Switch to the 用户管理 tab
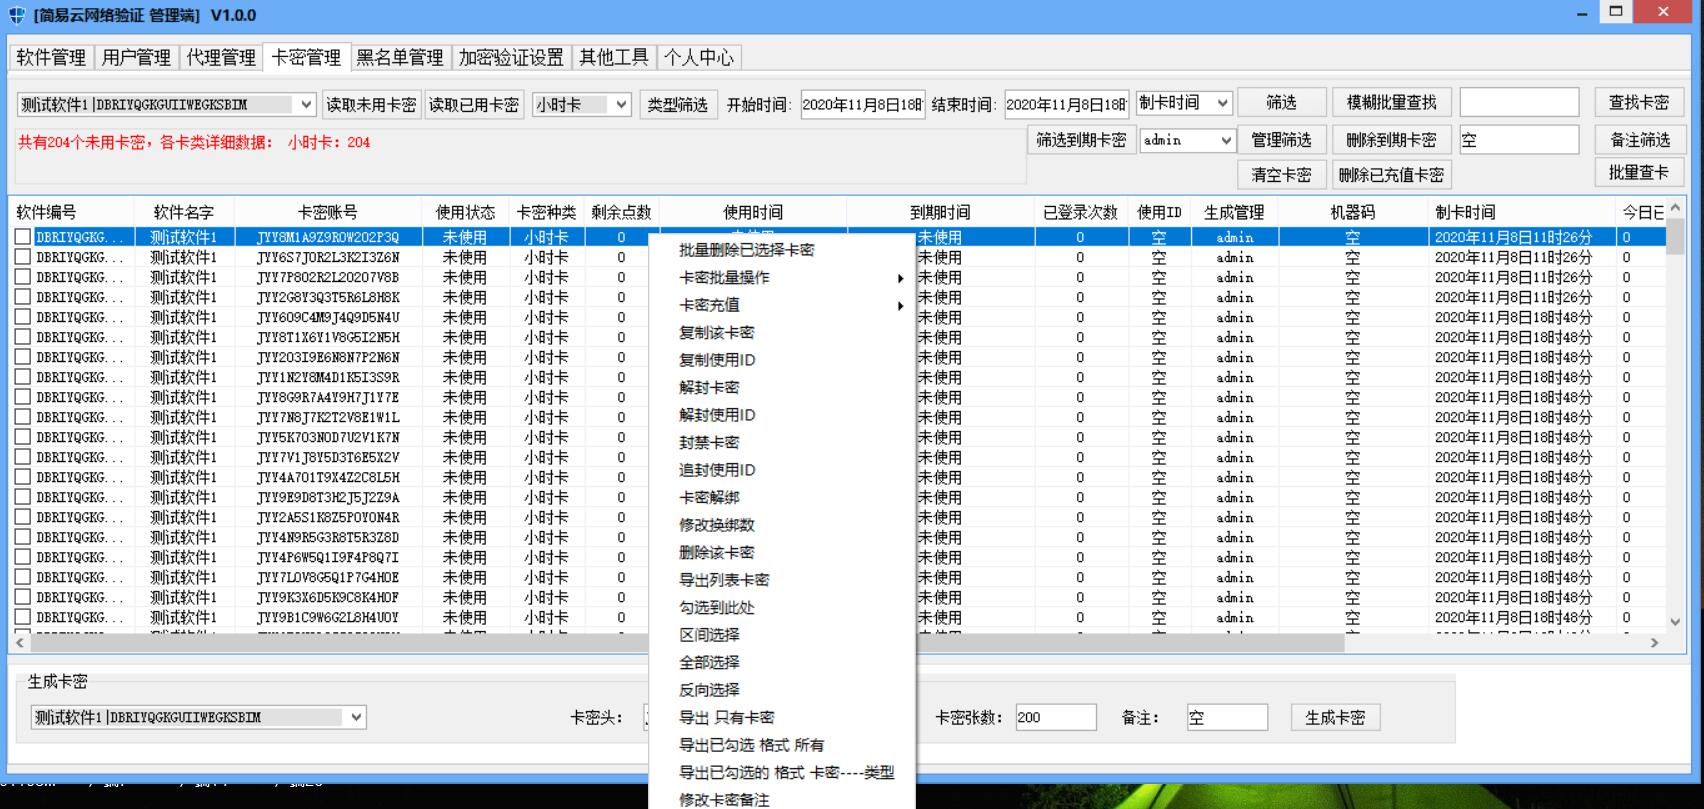1704x809 pixels. pyautogui.click(x=136, y=58)
